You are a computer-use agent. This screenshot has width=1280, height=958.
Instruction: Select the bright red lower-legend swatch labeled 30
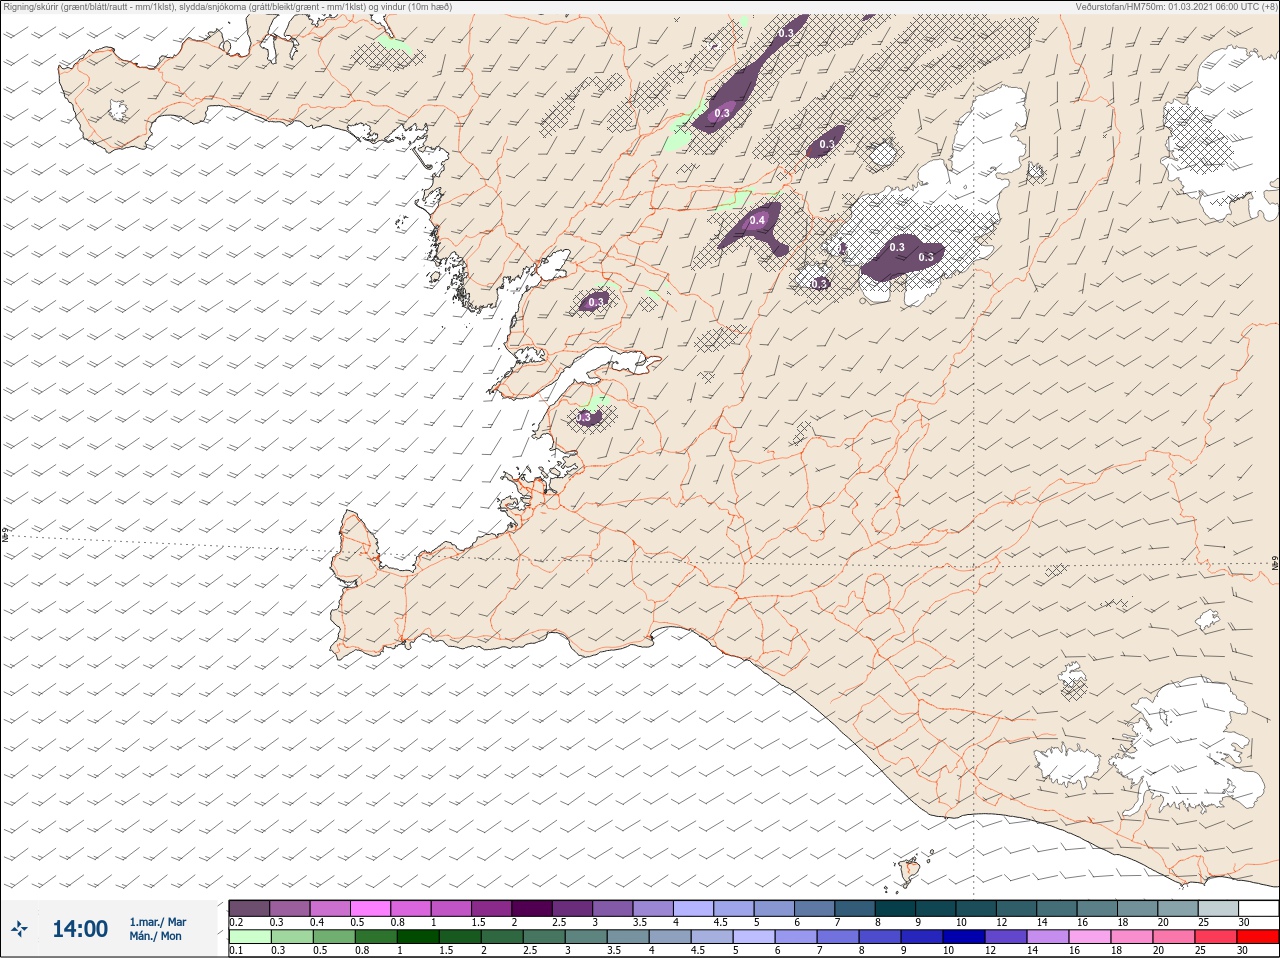coord(1258,937)
